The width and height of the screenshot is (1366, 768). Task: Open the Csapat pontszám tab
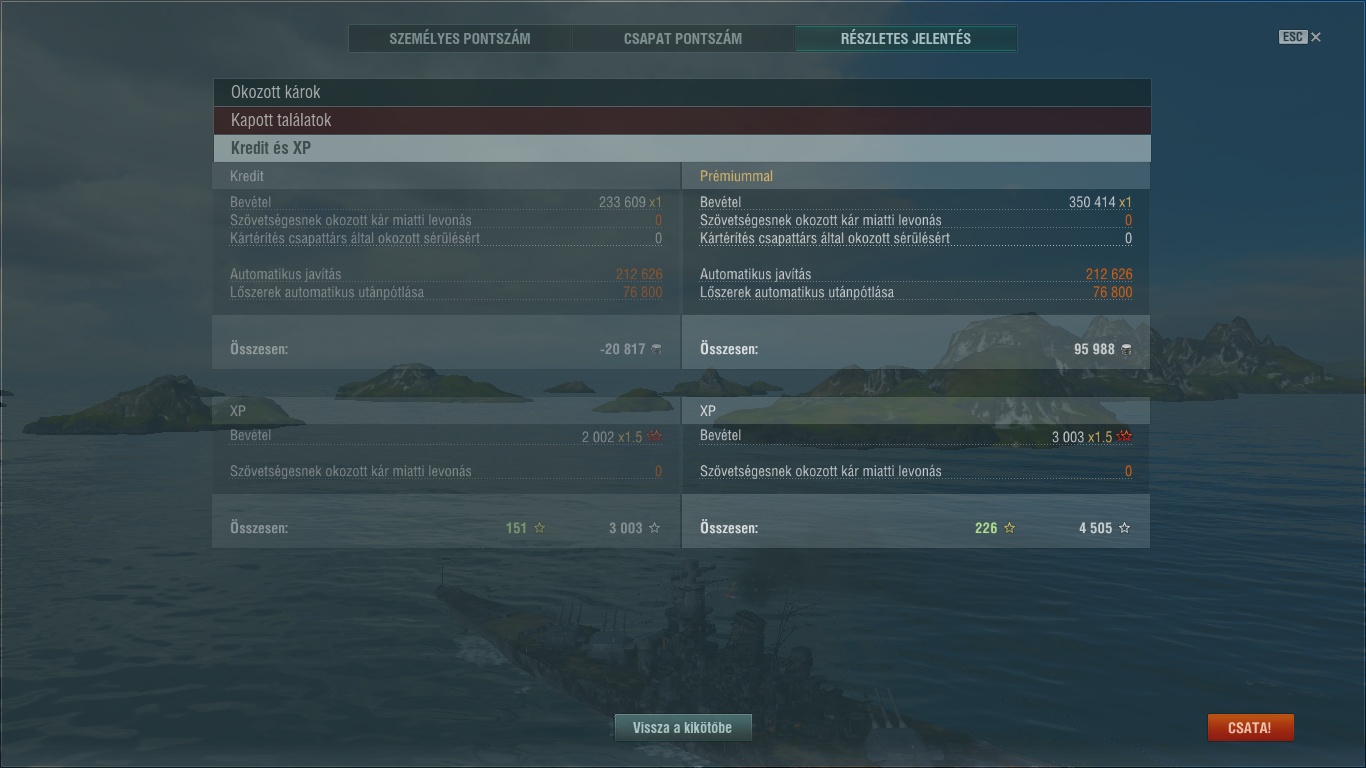pos(683,39)
